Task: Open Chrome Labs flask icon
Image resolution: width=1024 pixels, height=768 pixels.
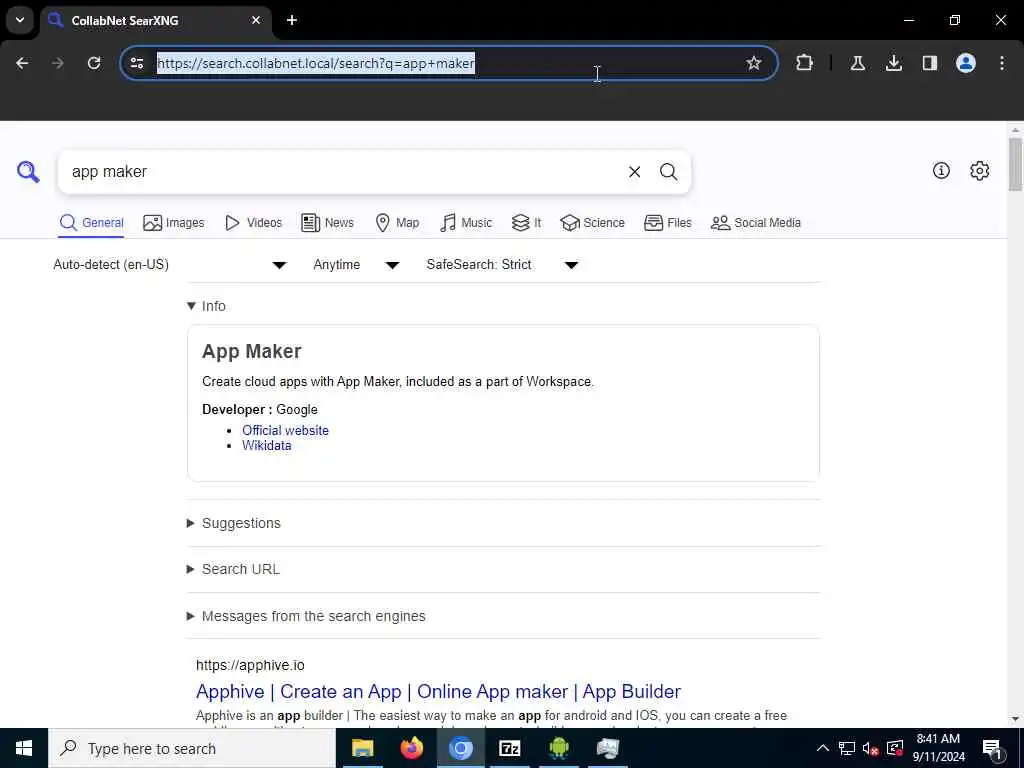Action: click(857, 63)
